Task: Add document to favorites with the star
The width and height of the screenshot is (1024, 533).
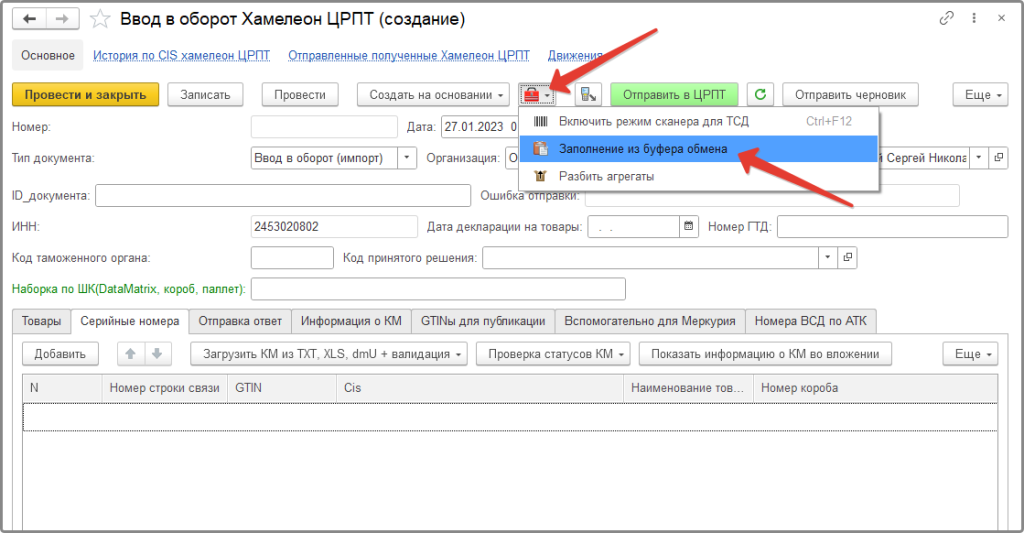Action: 100,19
